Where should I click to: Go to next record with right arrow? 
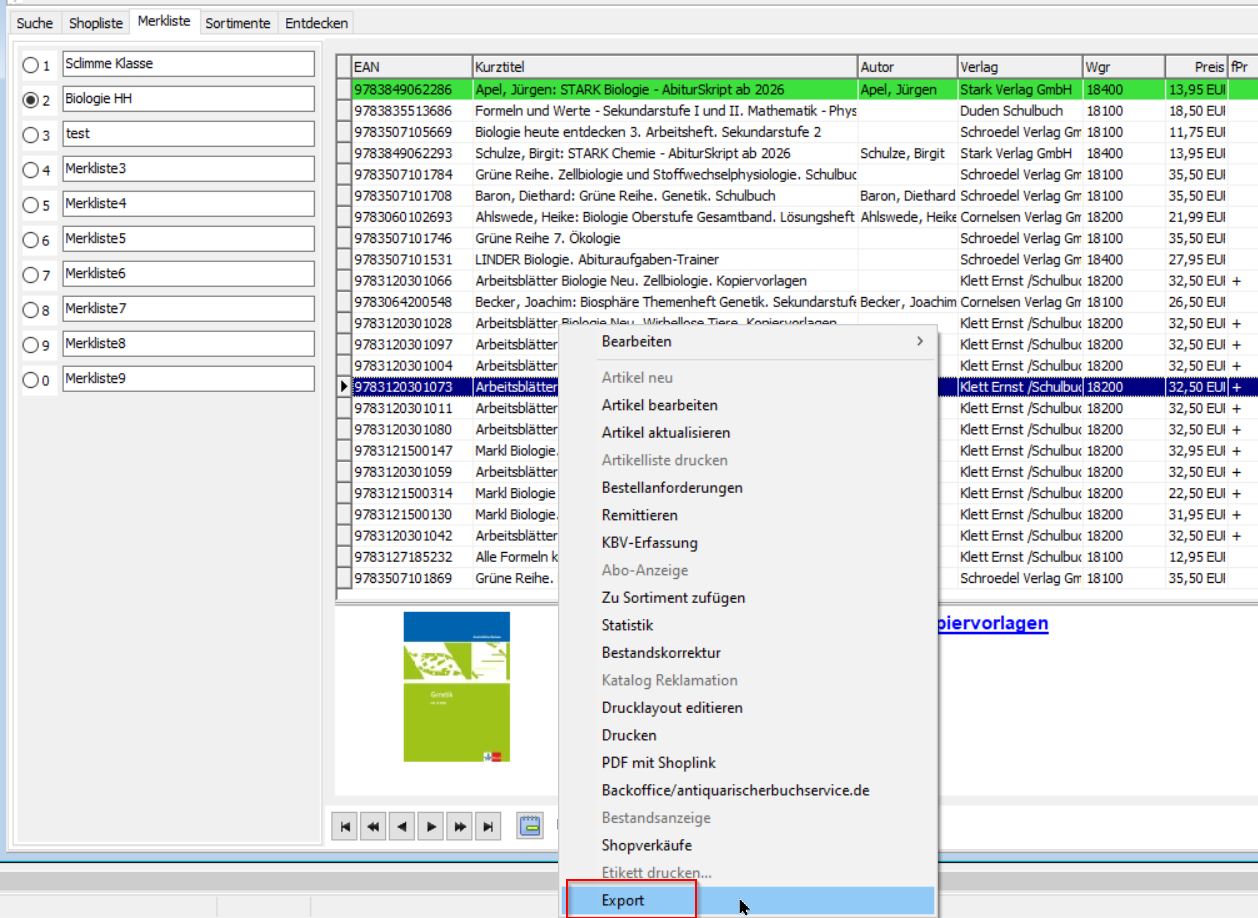[x=431, y=826]
